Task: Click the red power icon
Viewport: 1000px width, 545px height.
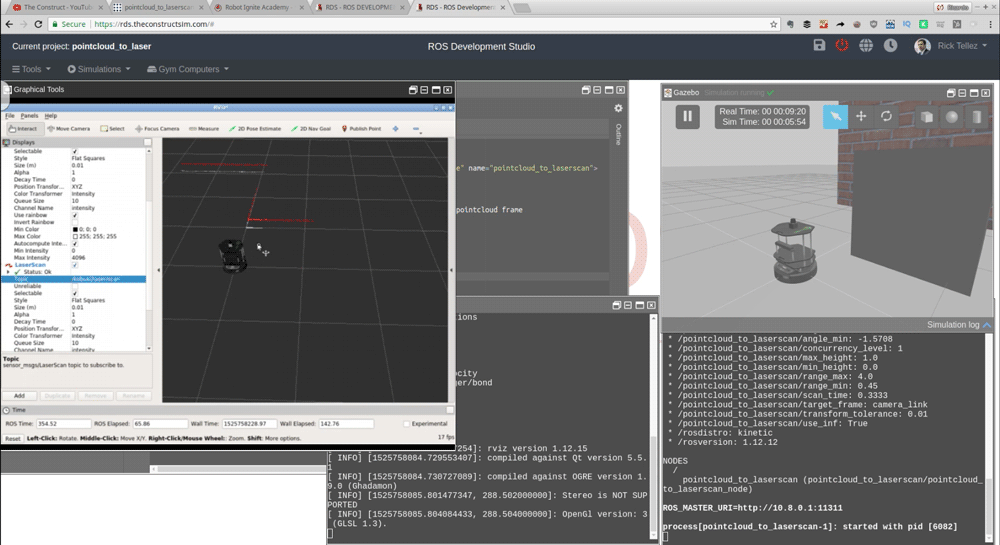Action: point(842,45)
